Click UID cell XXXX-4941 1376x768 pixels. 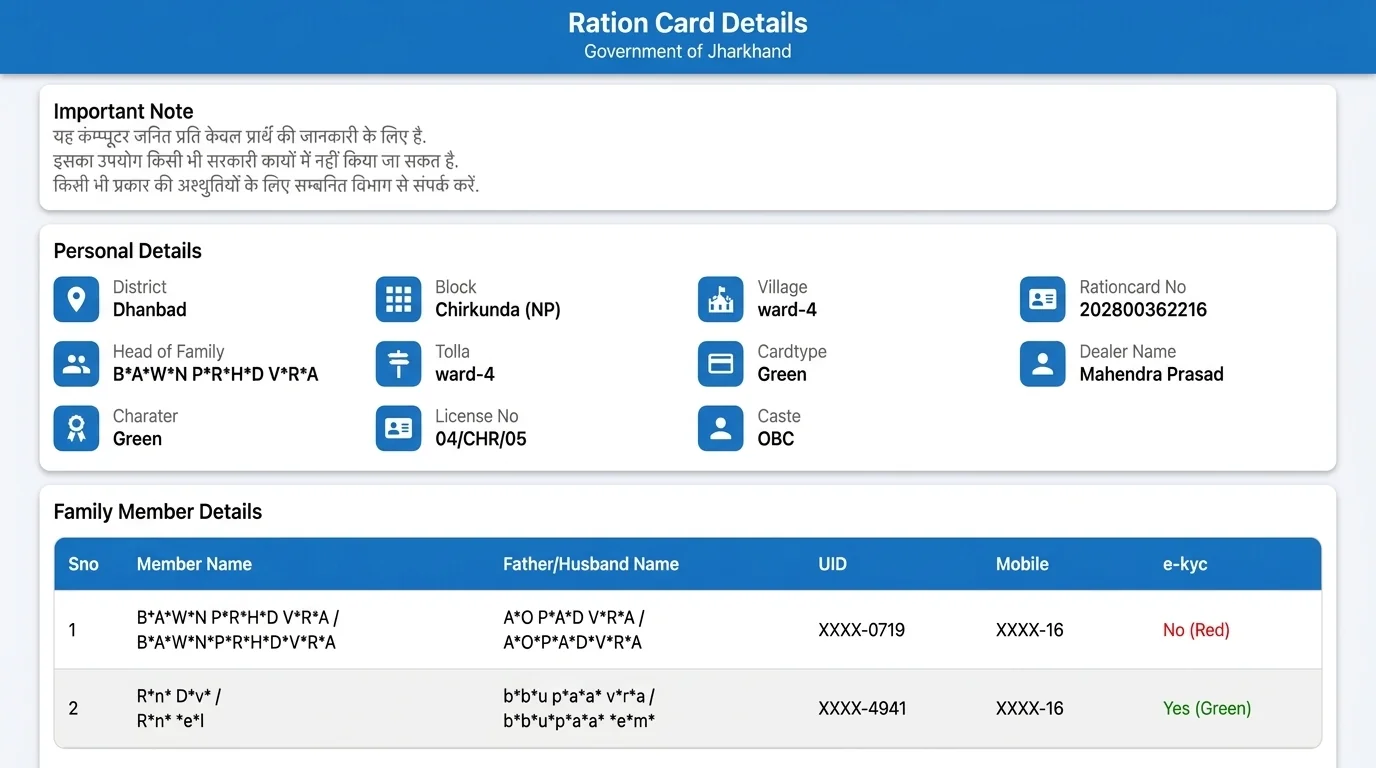[862, 709]
